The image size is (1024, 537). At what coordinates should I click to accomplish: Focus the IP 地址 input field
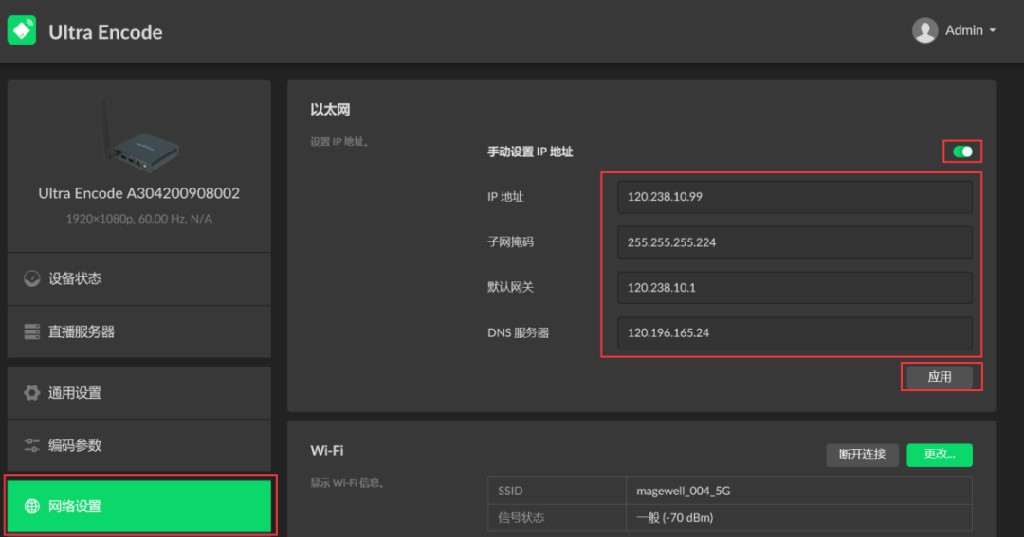coord(794,197)
